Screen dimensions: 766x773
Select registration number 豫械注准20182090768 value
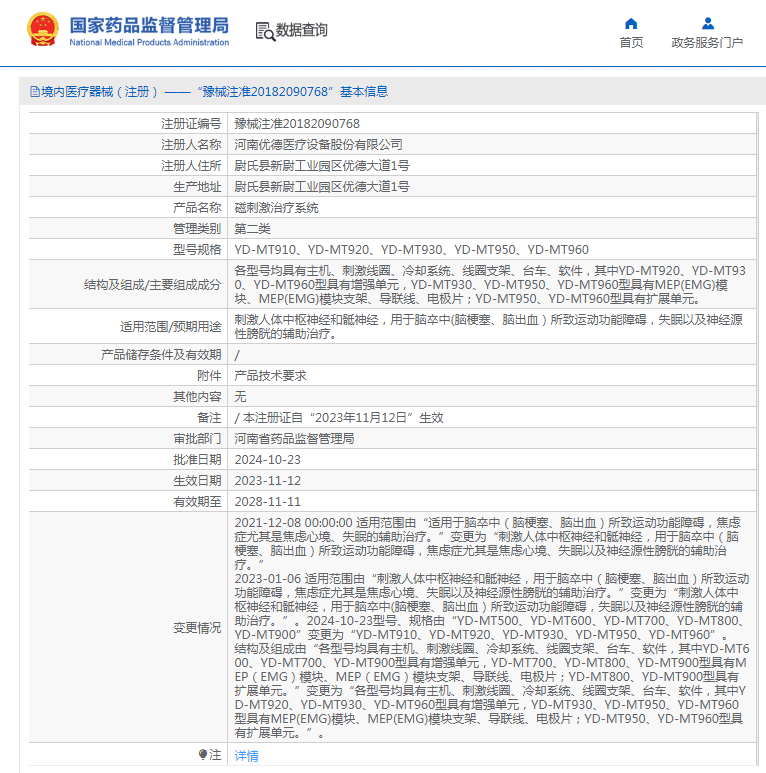pyautogui.click(x=297, y=124)
